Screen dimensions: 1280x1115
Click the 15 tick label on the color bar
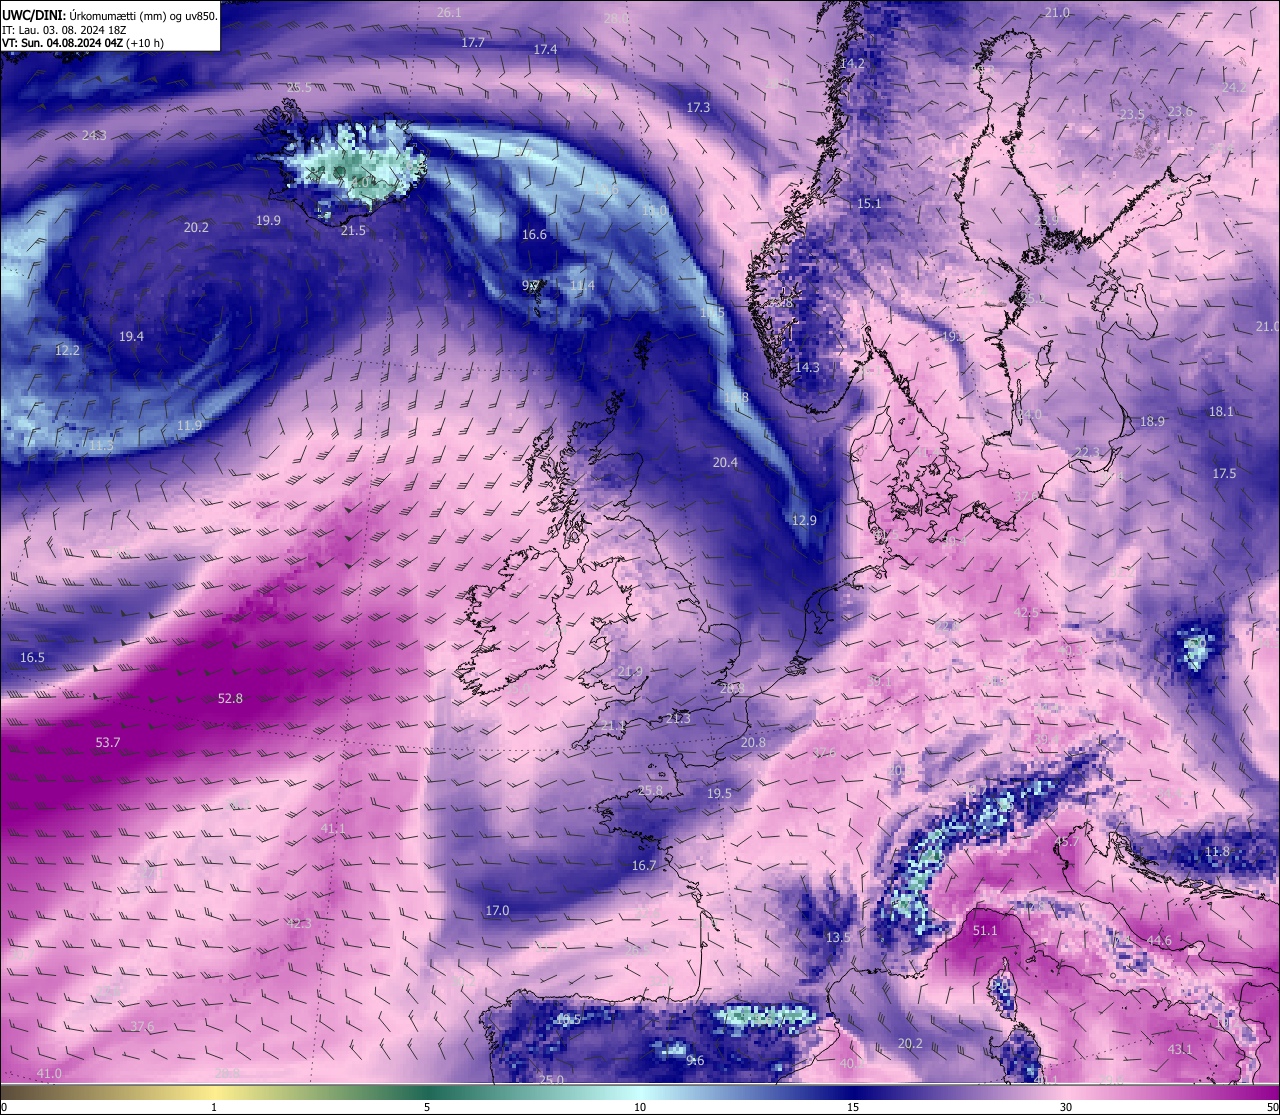point(853,1106)
